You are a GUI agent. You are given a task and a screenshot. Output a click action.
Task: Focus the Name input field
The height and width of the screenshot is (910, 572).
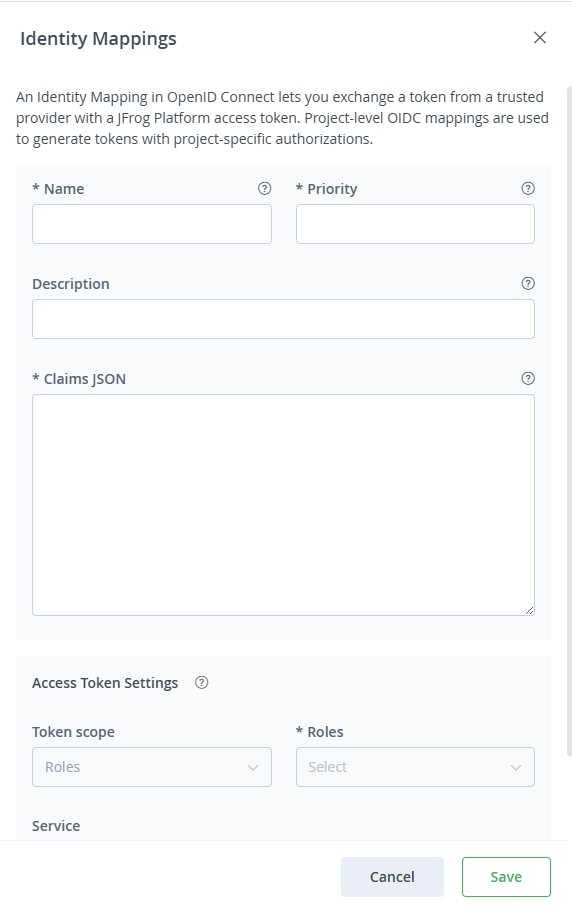point(152,224)
